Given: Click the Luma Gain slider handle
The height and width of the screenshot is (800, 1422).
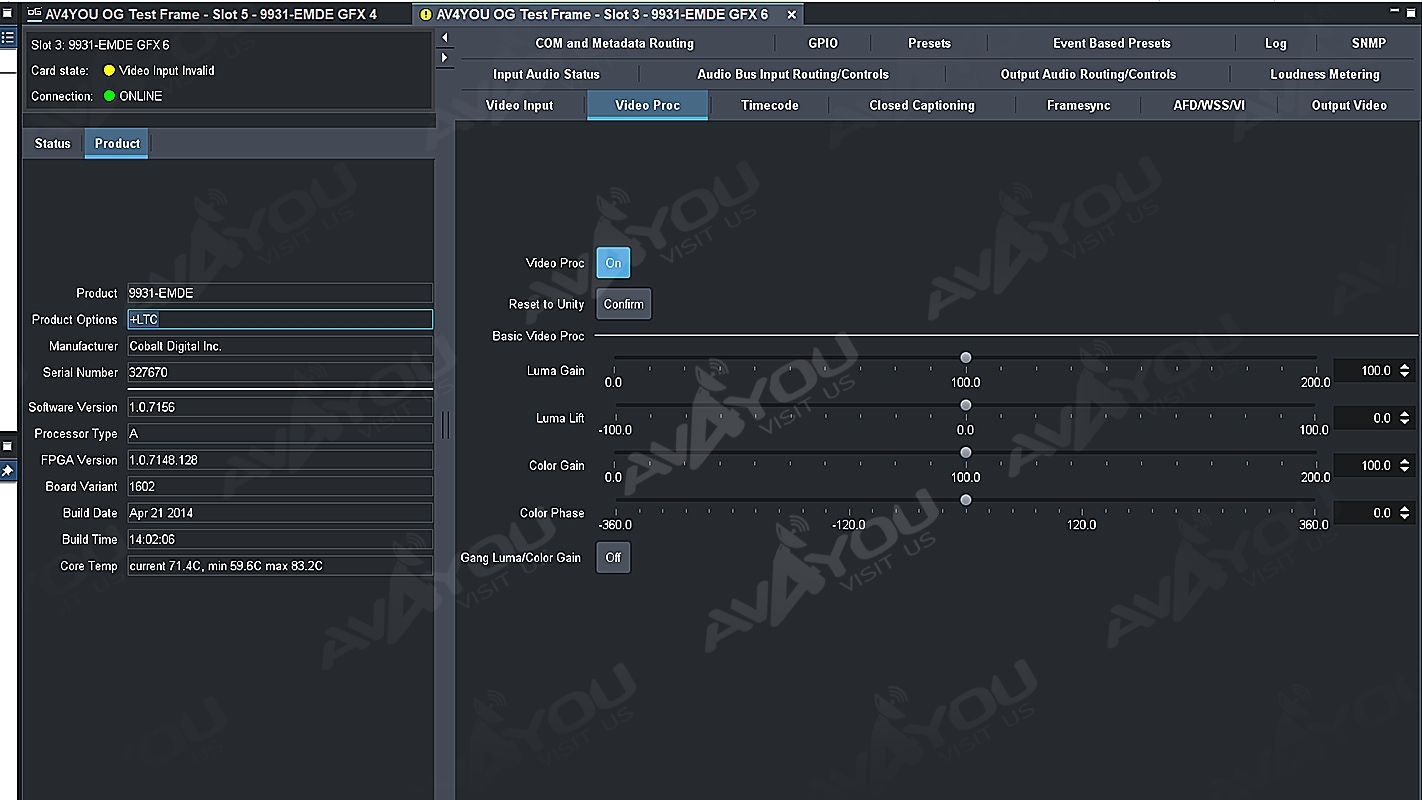Looking at the screenshot, I should point(965,357).
